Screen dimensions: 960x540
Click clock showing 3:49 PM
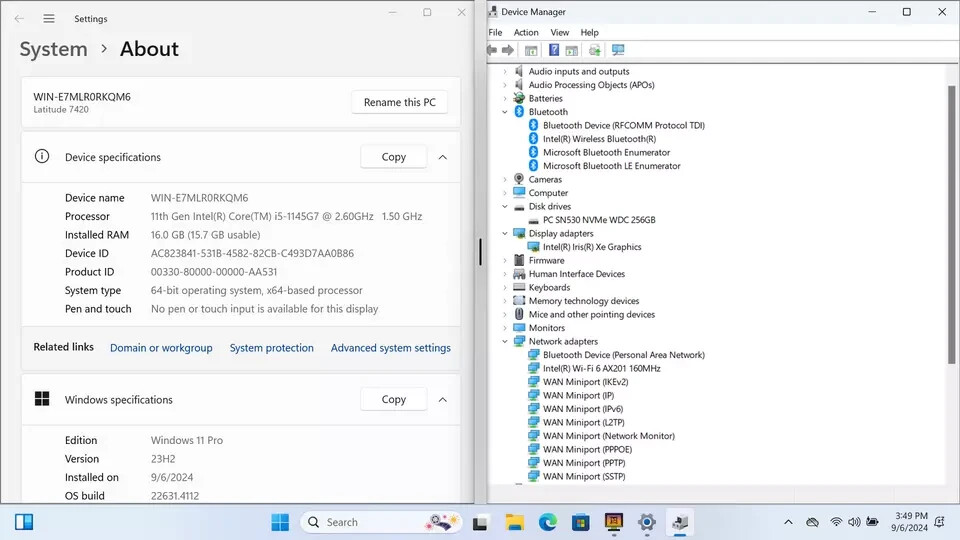pos(911,516)
